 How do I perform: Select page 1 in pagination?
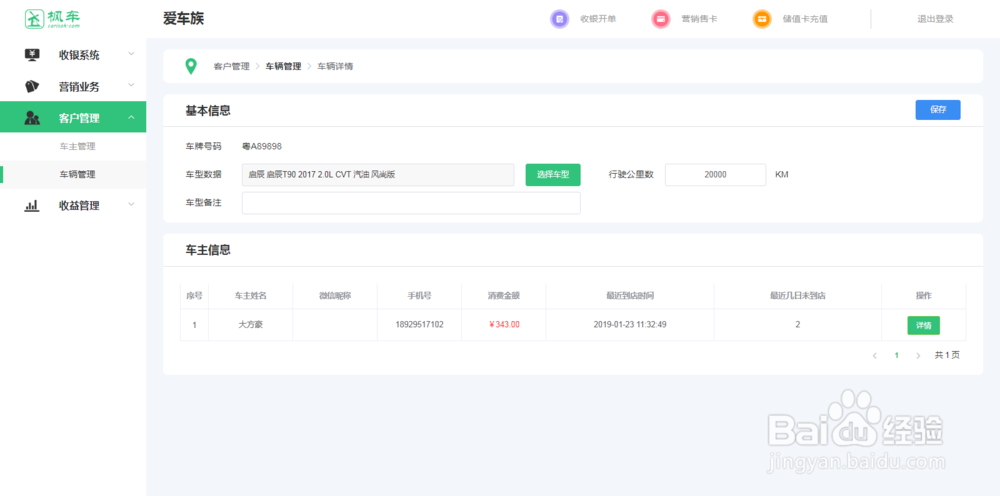tap(897, 356)
